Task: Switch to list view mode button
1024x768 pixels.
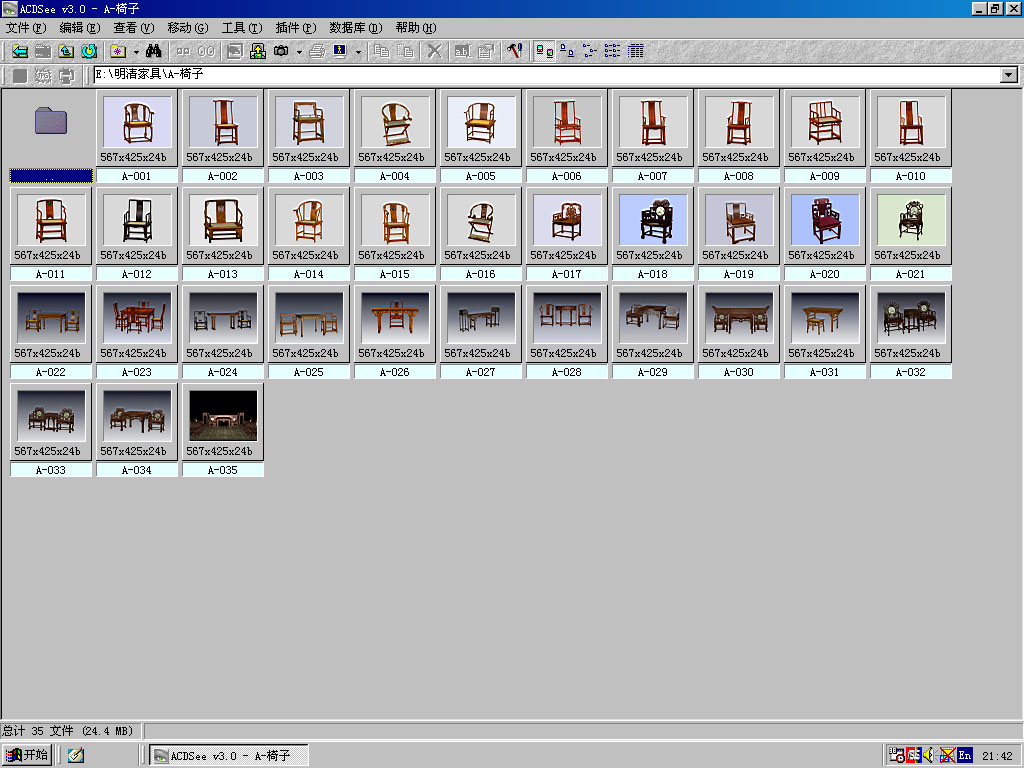Action: tap(613, 51)
